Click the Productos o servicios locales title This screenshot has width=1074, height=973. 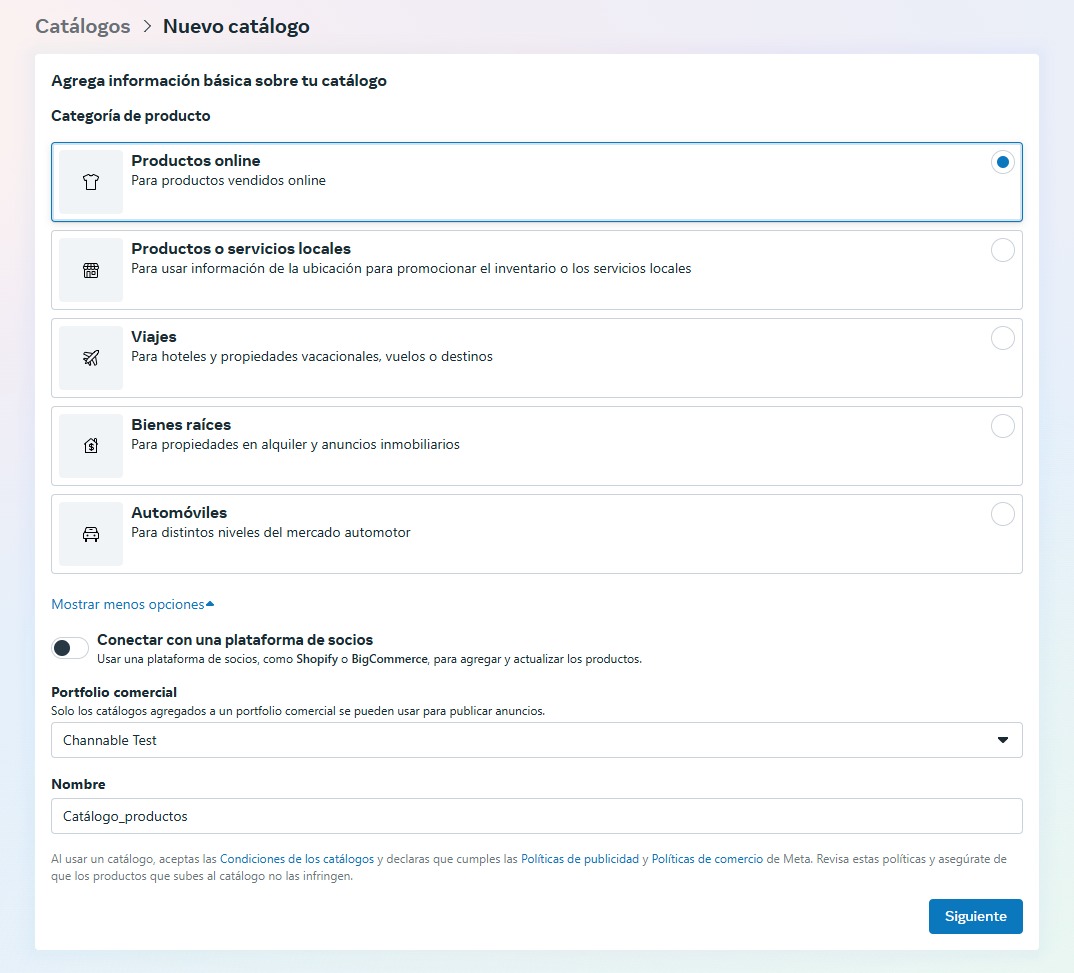pyautogui.click(x=241, y=249)
